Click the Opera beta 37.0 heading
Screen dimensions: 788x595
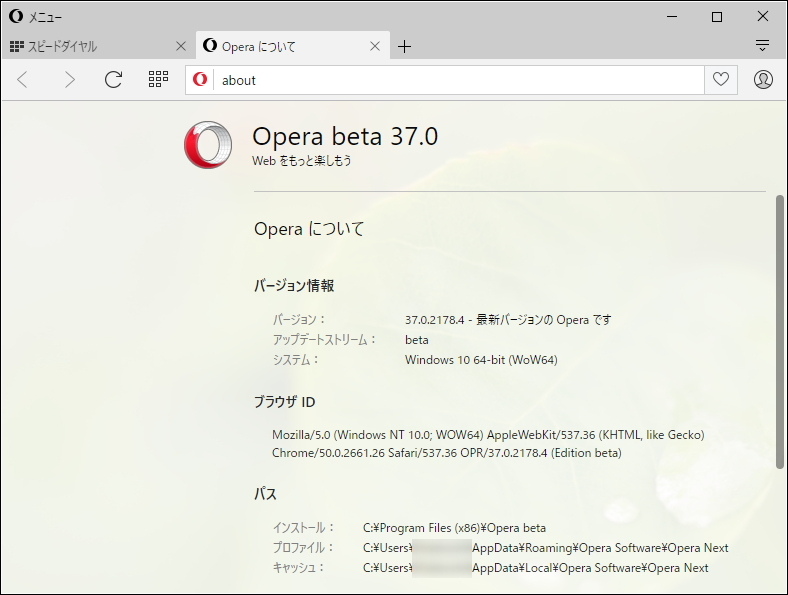345,136
